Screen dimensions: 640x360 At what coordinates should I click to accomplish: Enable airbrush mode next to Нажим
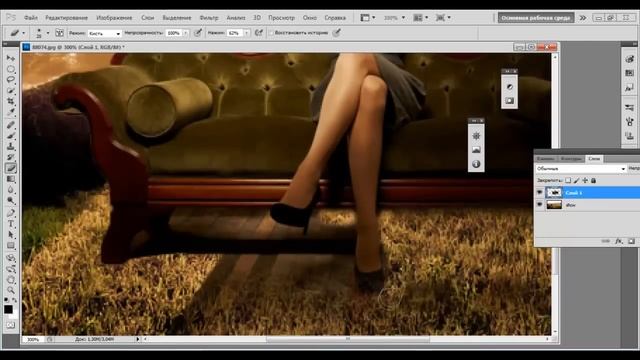[x=258, y=33]
